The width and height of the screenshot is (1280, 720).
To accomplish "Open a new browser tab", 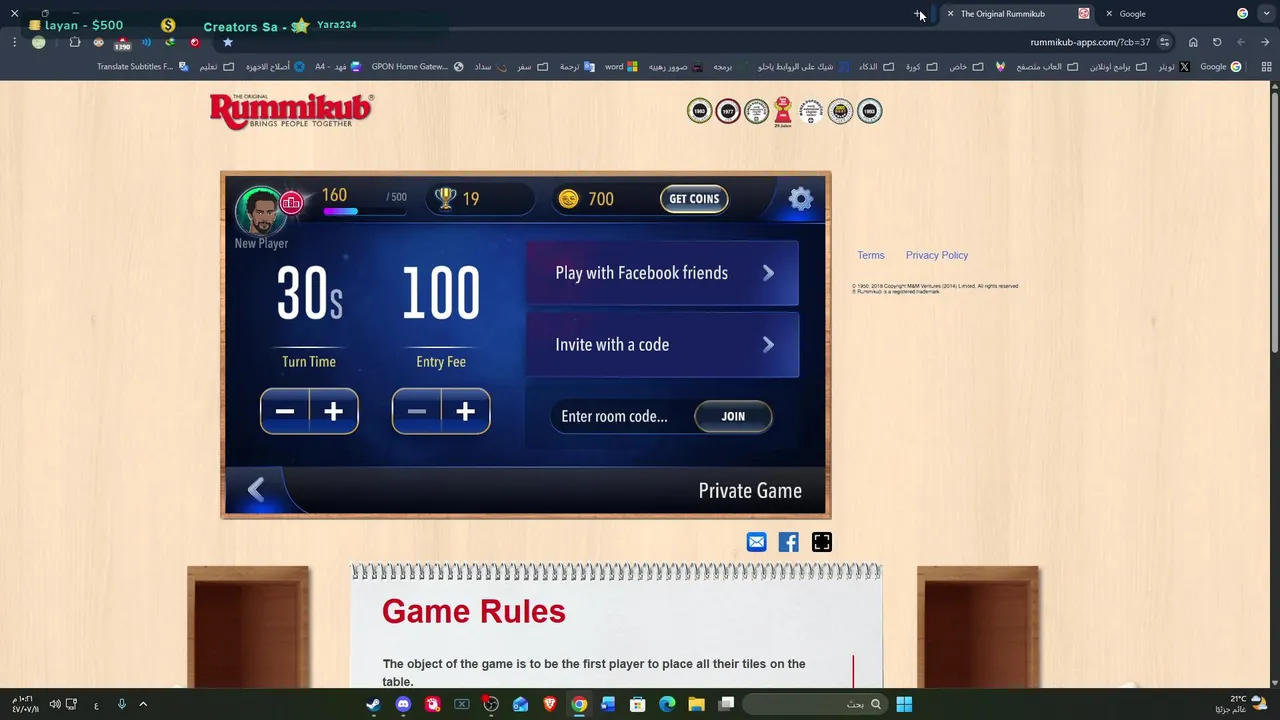I will 918,14.
